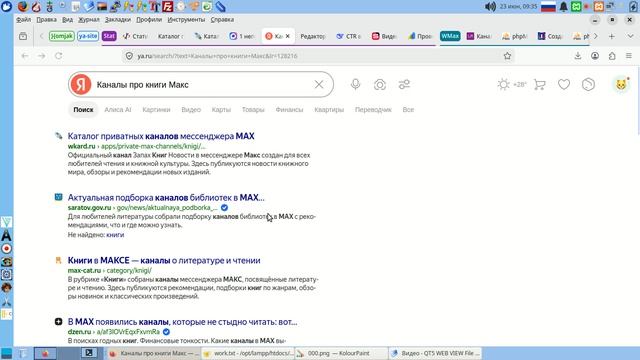Screen dimensions: 640x360
Task: Close the active Yandex search tab
Action: [288, 36]
